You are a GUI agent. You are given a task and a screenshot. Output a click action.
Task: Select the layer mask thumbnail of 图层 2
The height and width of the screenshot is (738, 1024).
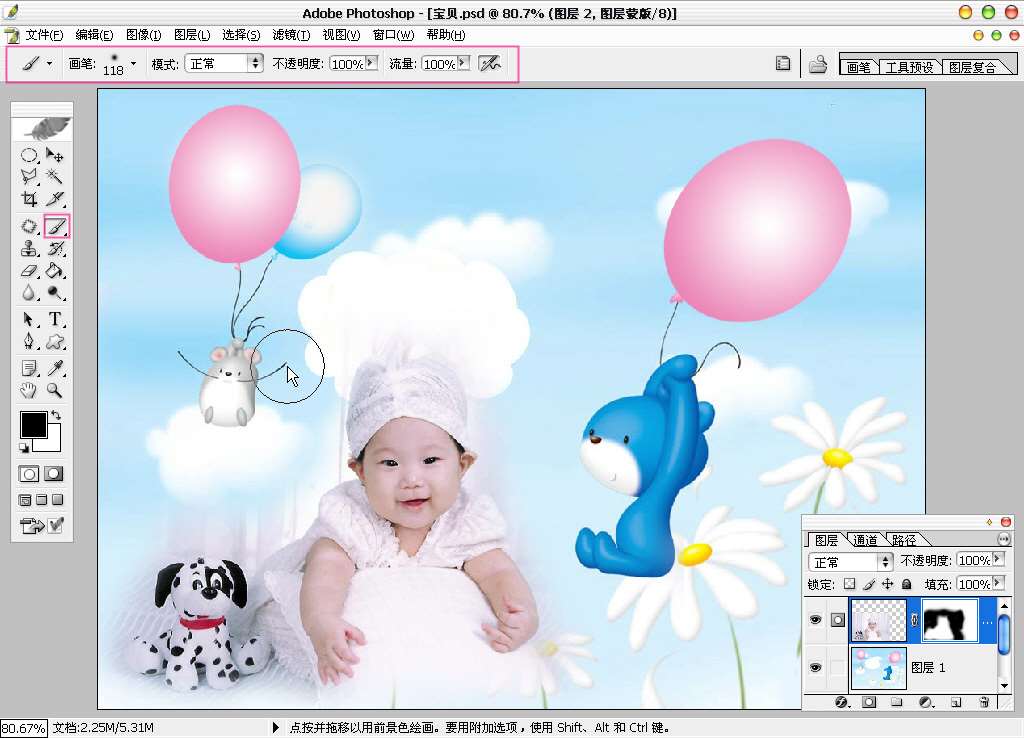[x=948, y=620]
